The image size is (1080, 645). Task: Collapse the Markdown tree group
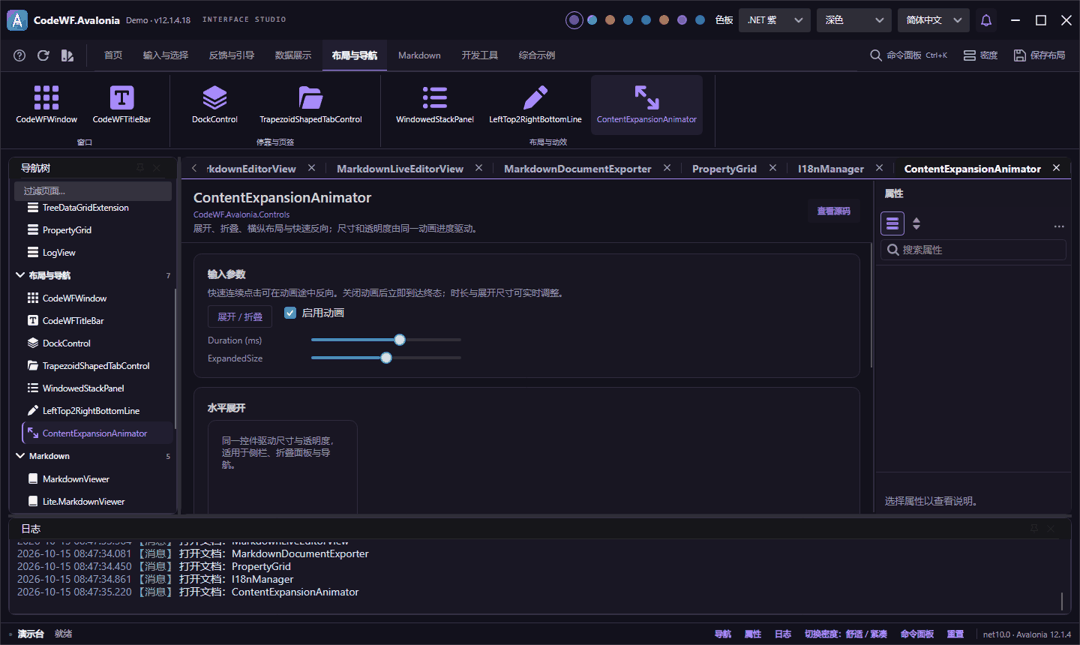pos(21,455)
